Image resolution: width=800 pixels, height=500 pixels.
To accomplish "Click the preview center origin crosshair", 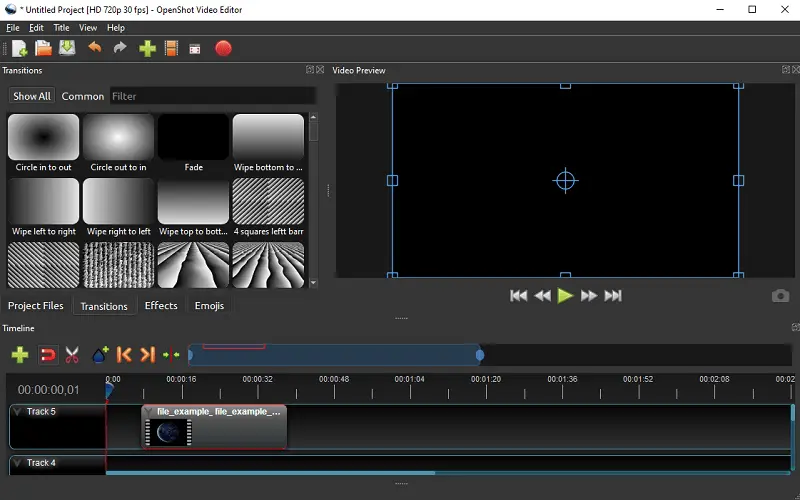I will point(565,181).
